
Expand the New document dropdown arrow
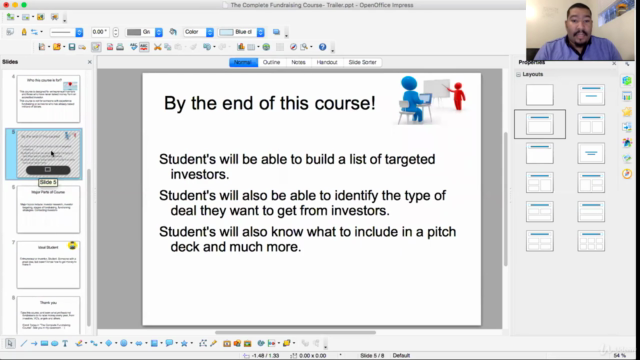[x=49, y=47]
